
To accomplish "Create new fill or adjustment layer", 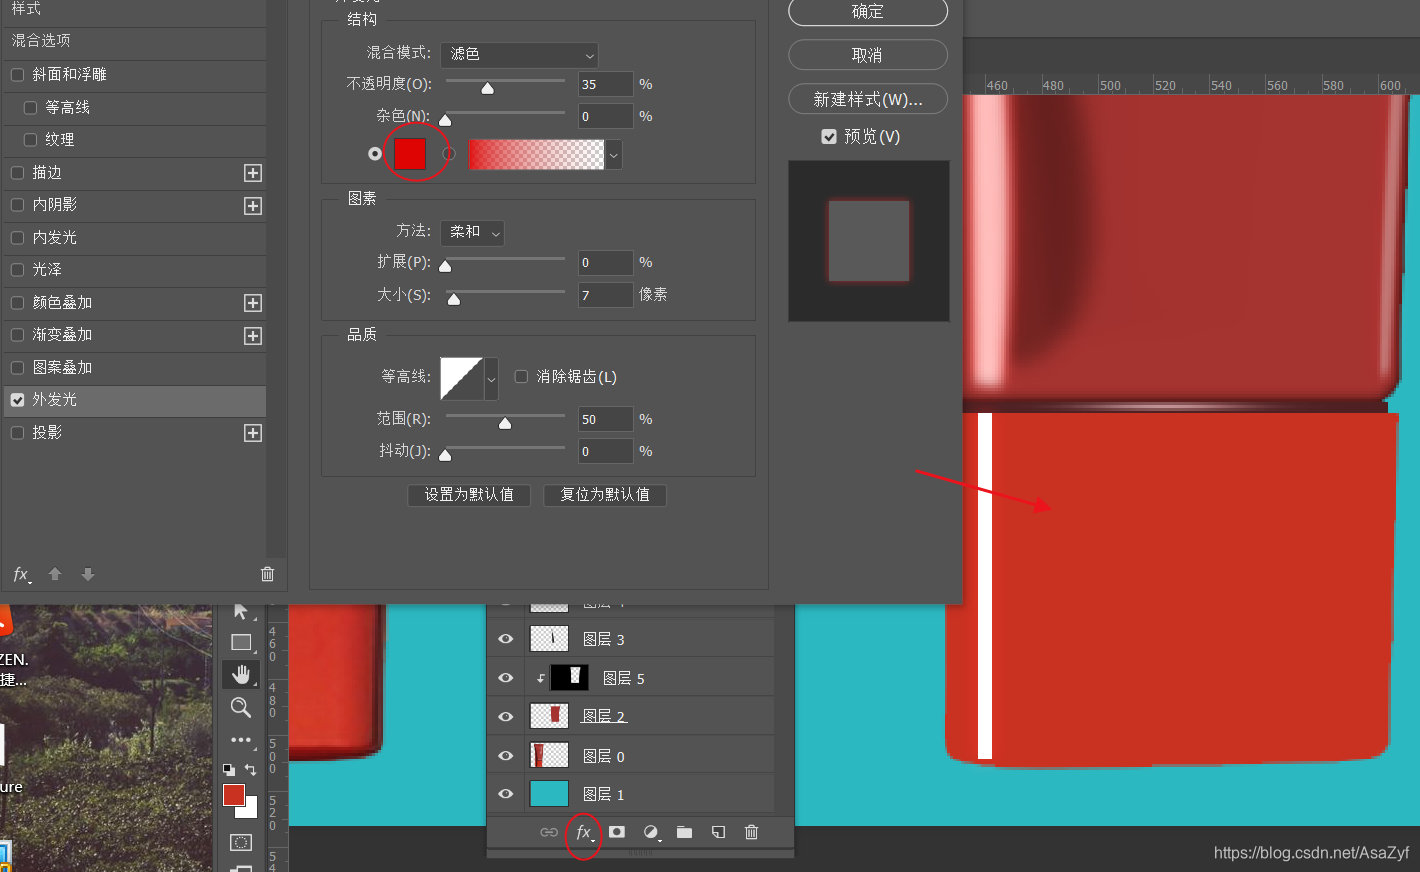I will (651, 832).
